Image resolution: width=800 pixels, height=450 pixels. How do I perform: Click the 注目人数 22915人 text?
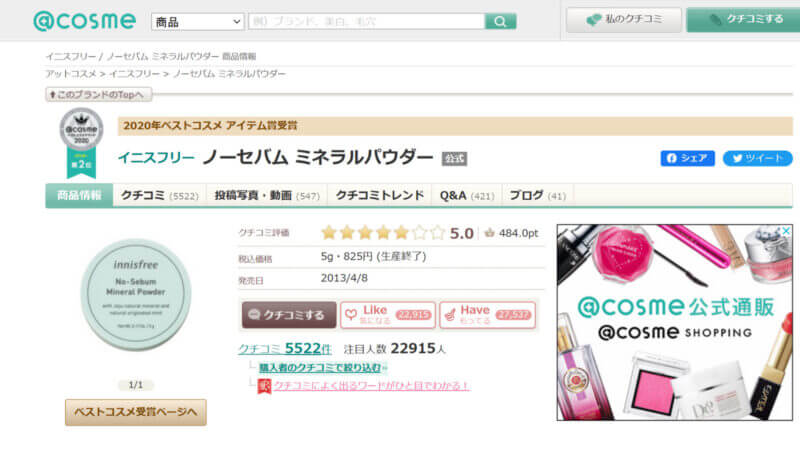(x=394, y=348)
